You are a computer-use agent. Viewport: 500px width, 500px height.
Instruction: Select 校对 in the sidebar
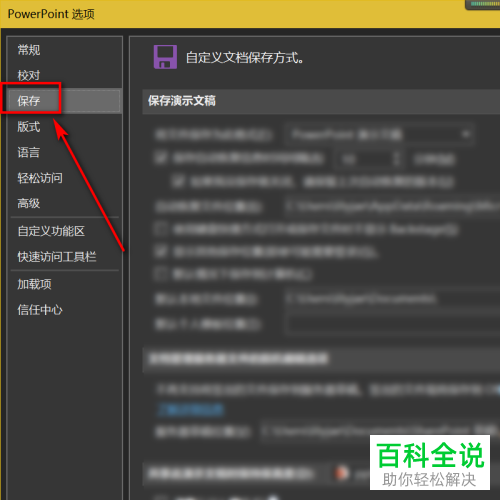pyautogui.click(x=29, y=75)
